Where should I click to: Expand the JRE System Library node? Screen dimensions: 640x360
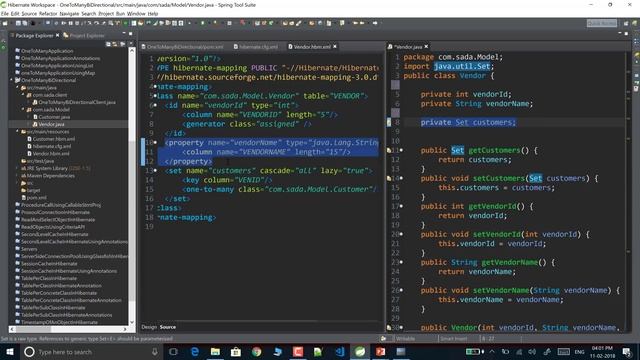18,168
